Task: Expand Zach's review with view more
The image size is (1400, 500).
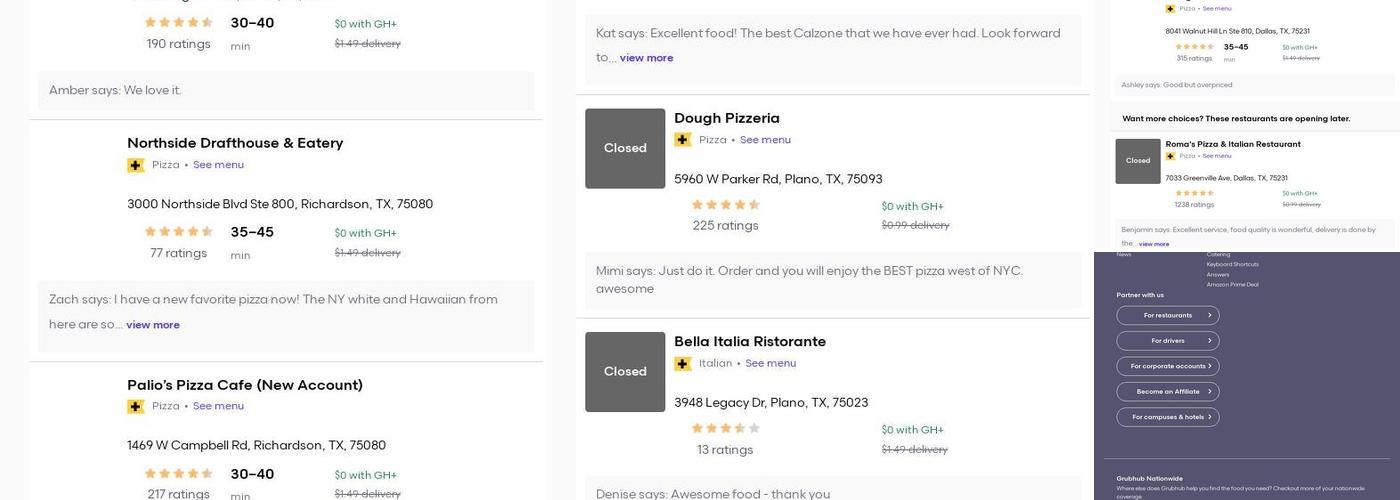Action: click(153, 325)
